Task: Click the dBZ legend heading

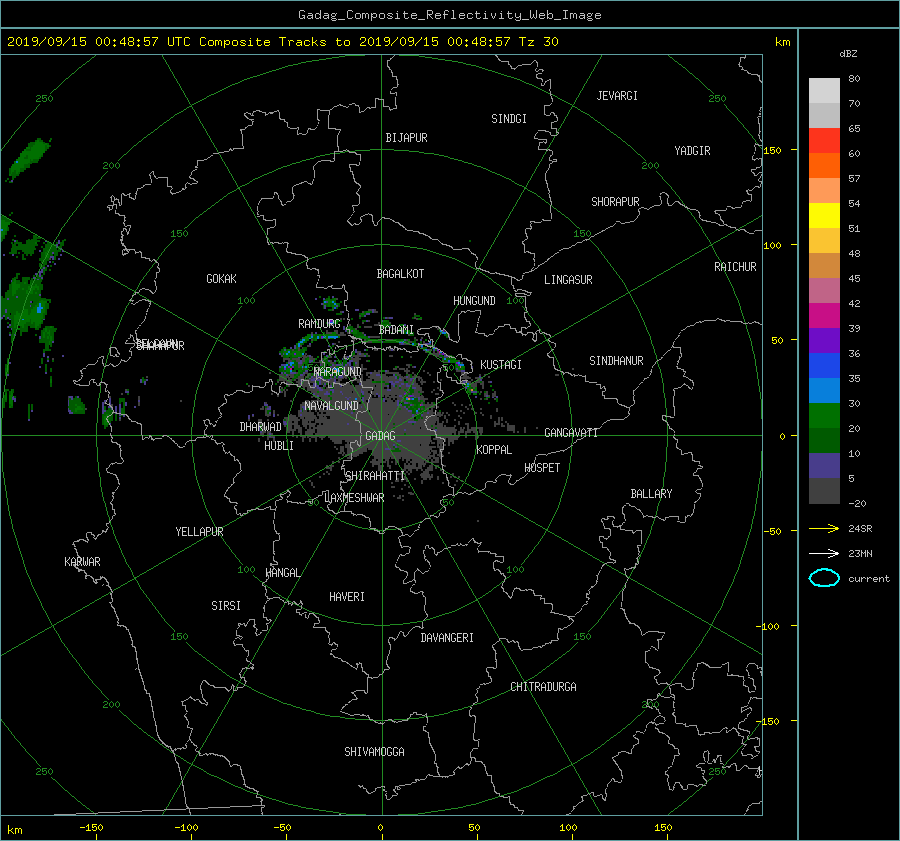Action: [848, 54]
